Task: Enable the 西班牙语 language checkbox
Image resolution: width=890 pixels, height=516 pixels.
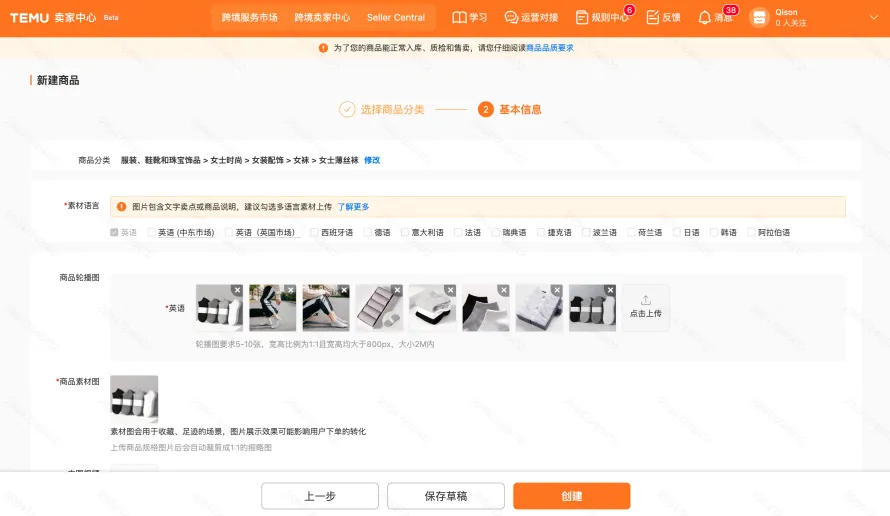Action: click(314, 232)
